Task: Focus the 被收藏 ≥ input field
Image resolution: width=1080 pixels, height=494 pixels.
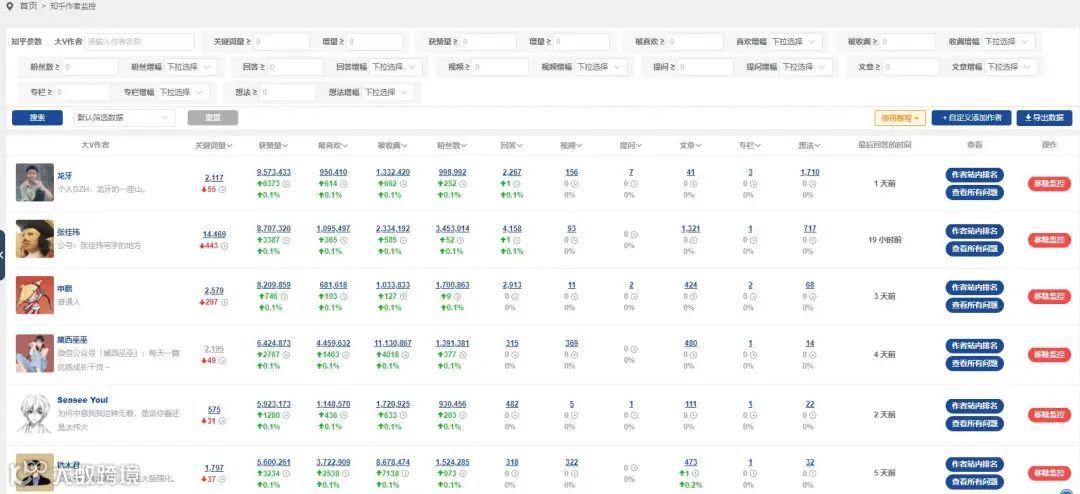Action: (907, 41)
